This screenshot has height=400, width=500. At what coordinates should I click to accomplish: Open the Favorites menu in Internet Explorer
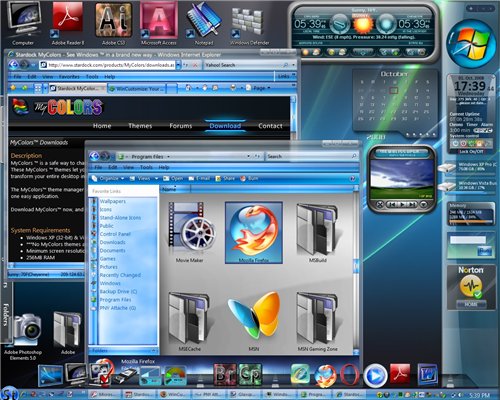point(69,77)
